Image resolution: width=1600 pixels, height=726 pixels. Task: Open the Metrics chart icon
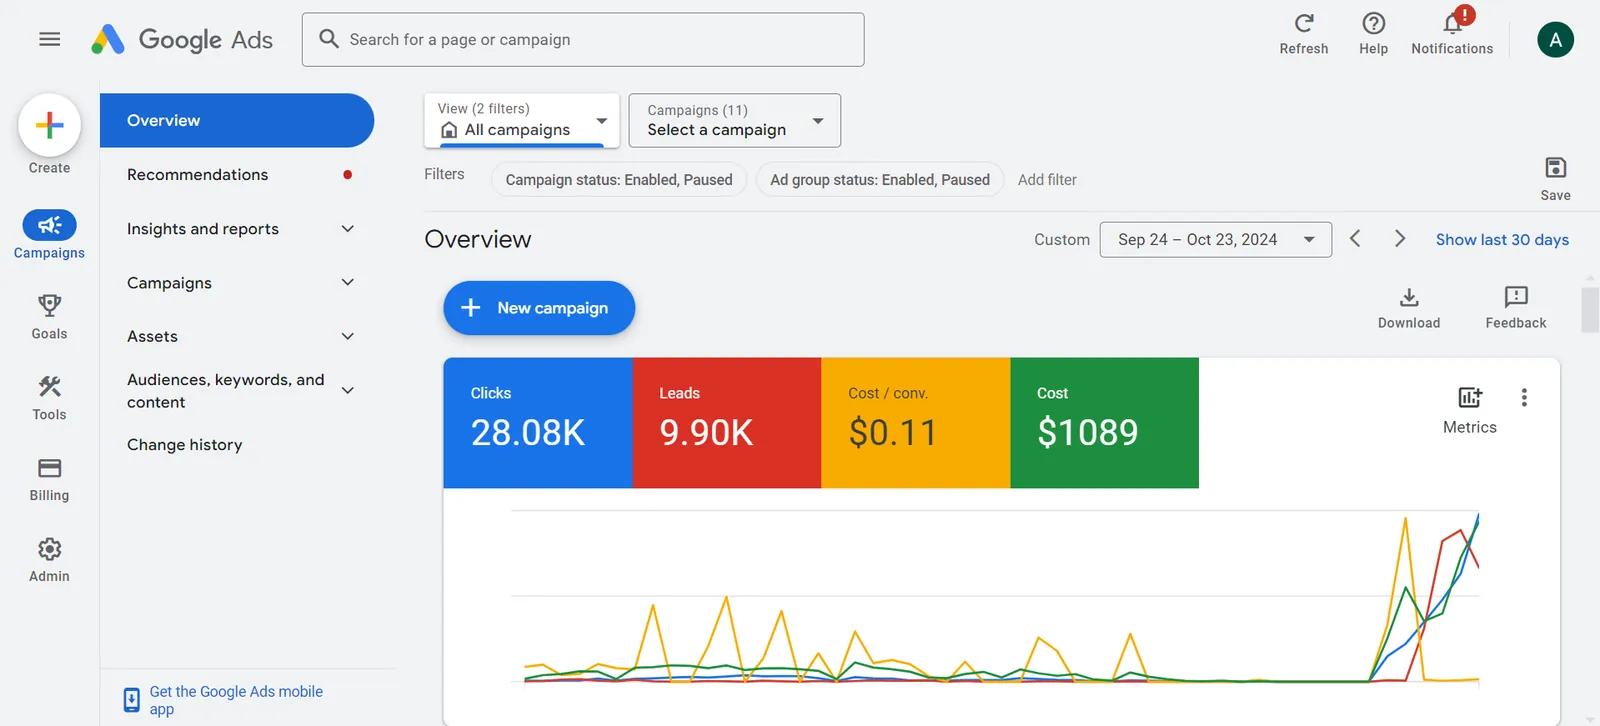click(1470, 397)
